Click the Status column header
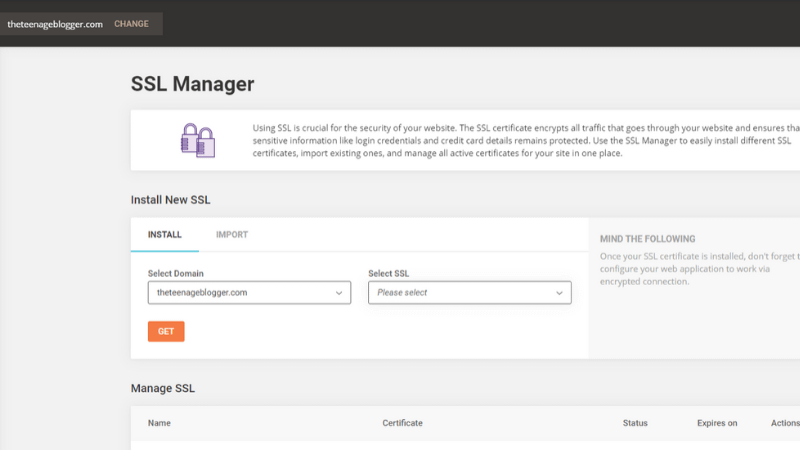Viewport: 800px width, 450px height. tap(635, 423)
